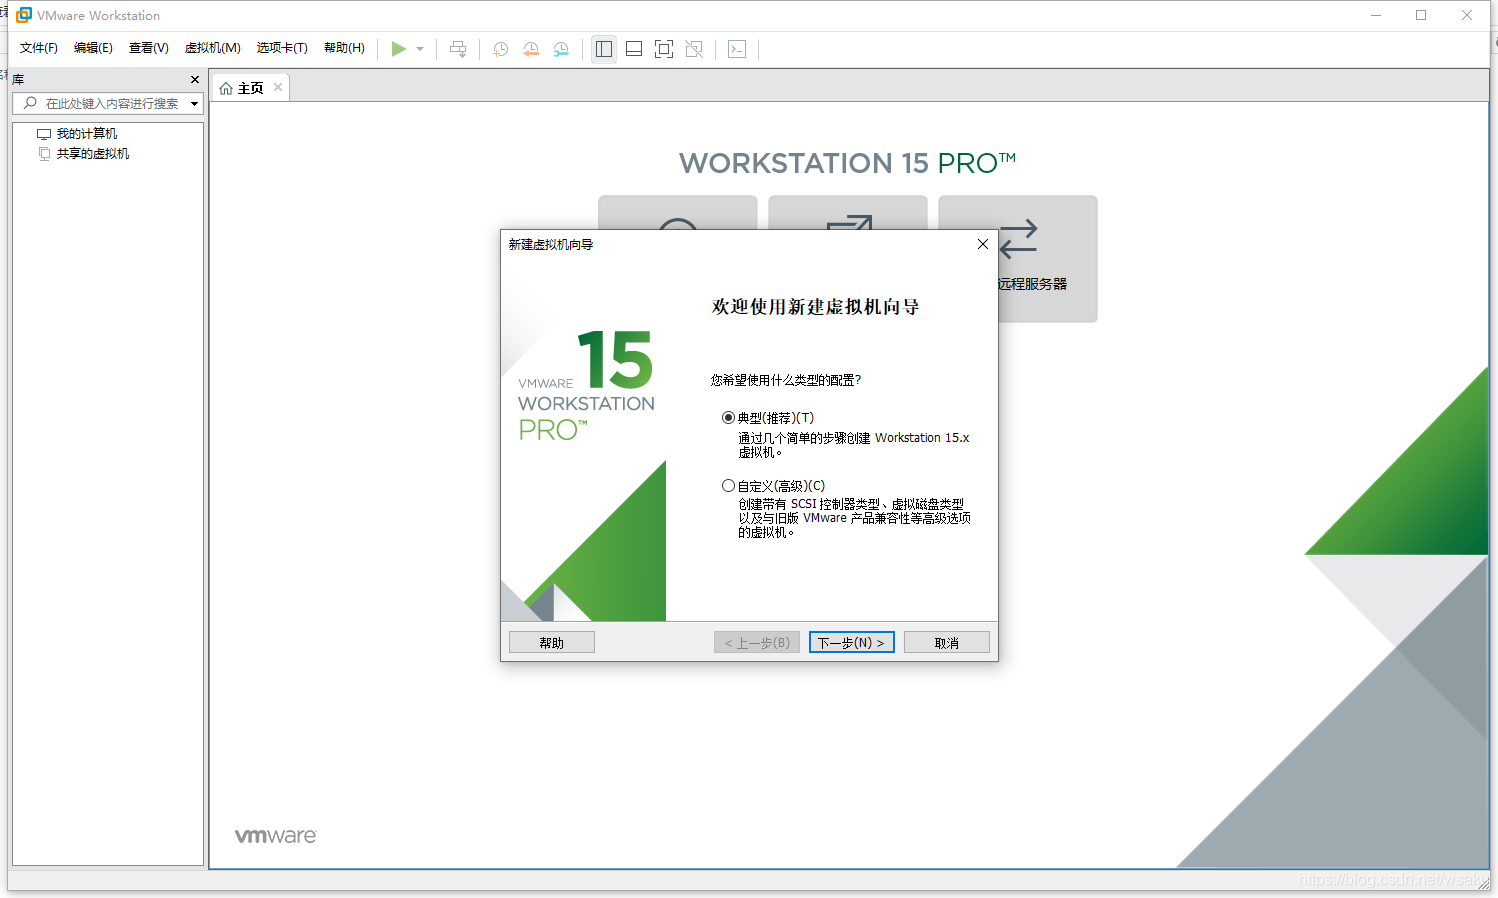
Task: Open the library search filter dropdown
Action: [x=194, y=104]
